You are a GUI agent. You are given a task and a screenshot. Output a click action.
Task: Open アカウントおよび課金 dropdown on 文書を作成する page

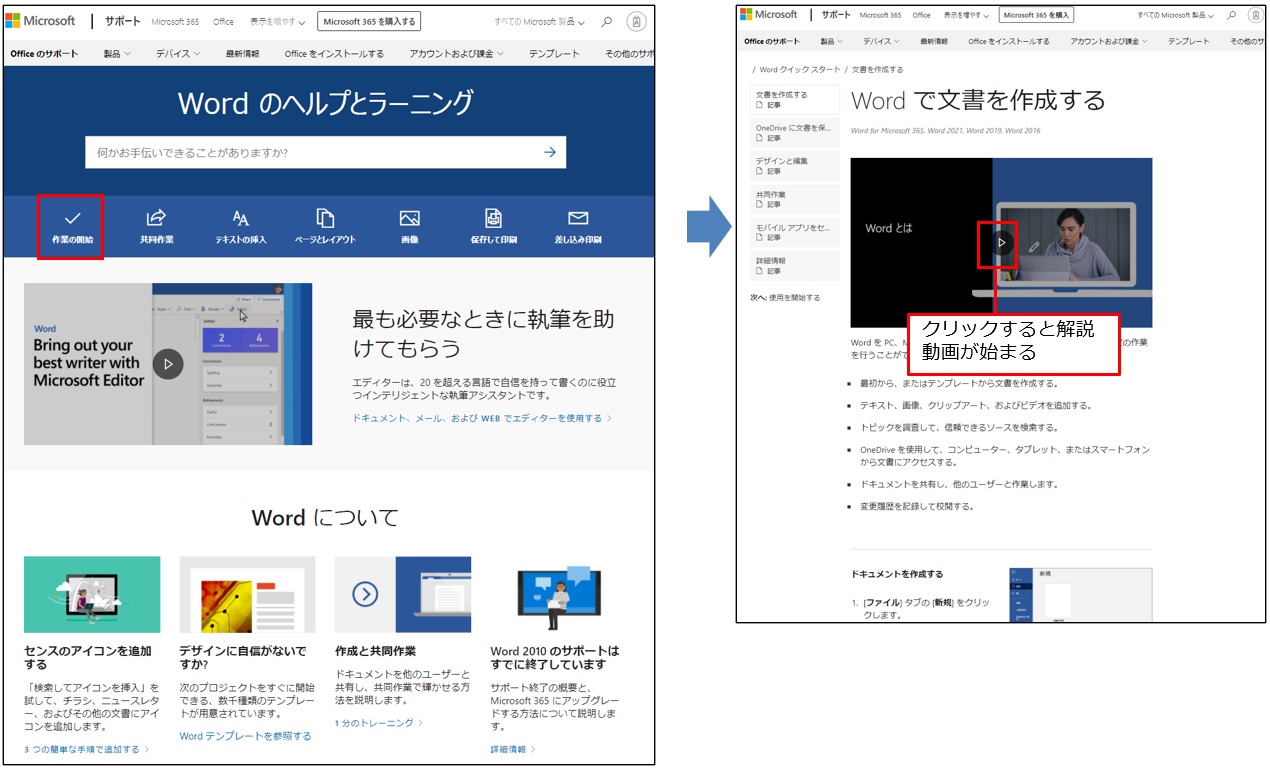coord(1108,41)
